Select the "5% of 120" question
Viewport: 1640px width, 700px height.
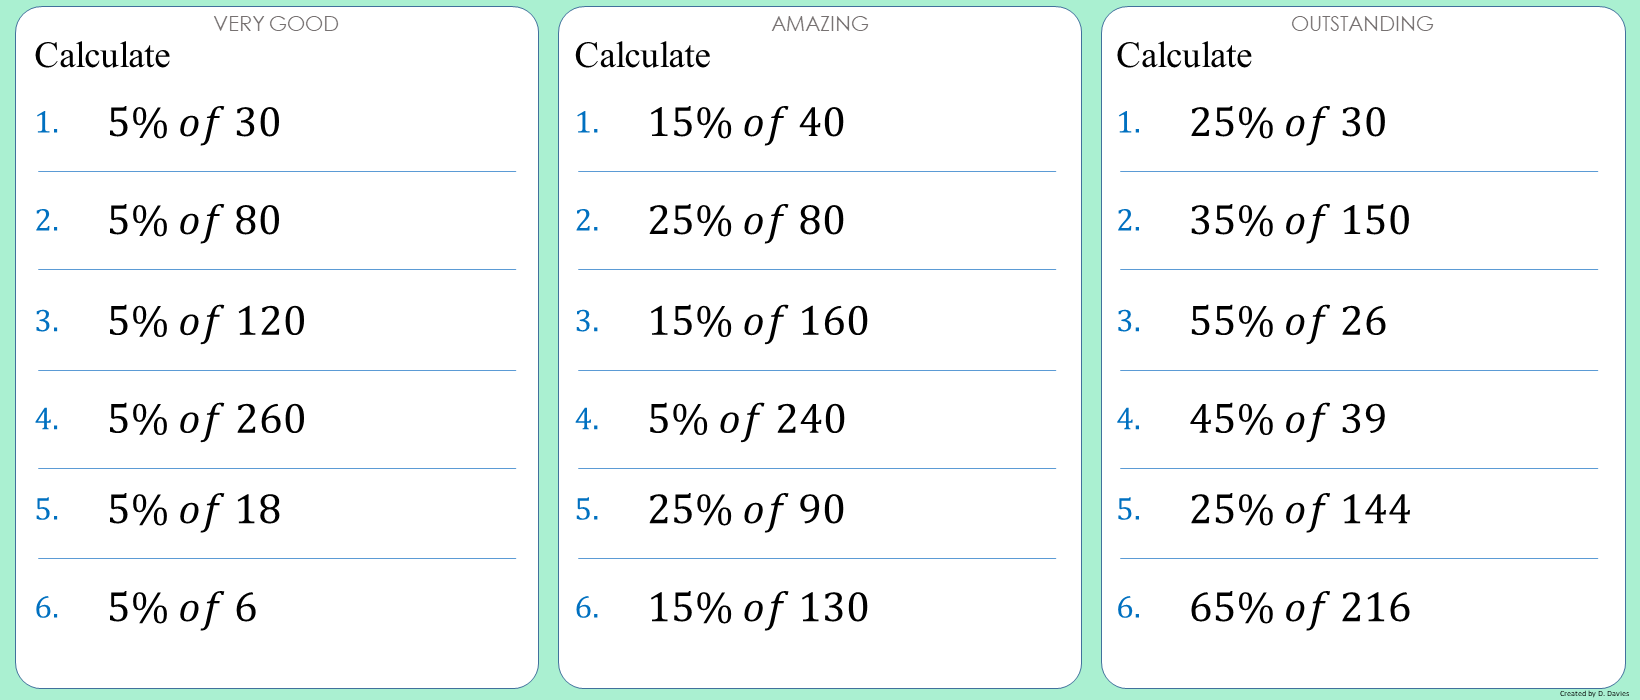(x=206, y=322)
